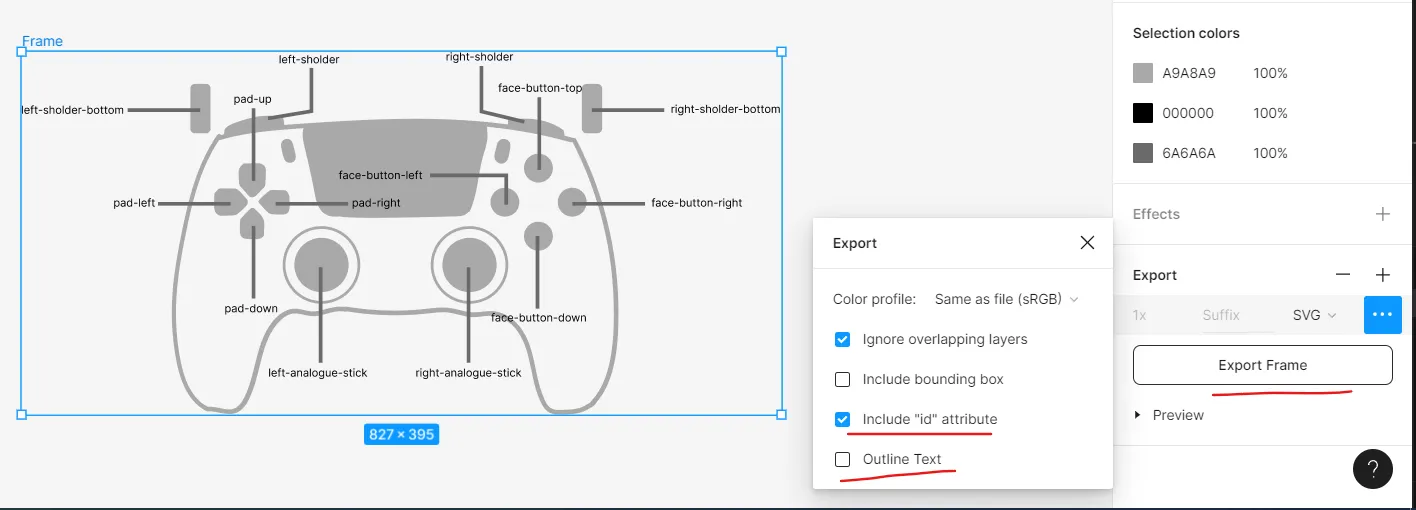The width and height of the screenshot is (1416, 510).
Task: Open the help question mark button
Action: tap(1372, 468)
